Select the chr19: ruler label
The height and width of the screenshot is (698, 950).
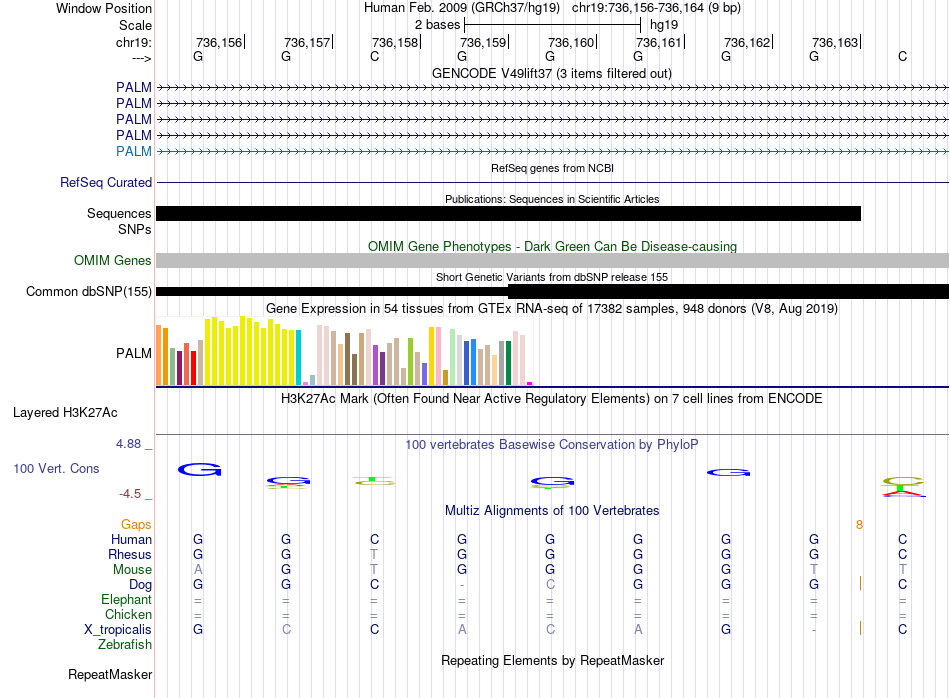pos(134,42)
